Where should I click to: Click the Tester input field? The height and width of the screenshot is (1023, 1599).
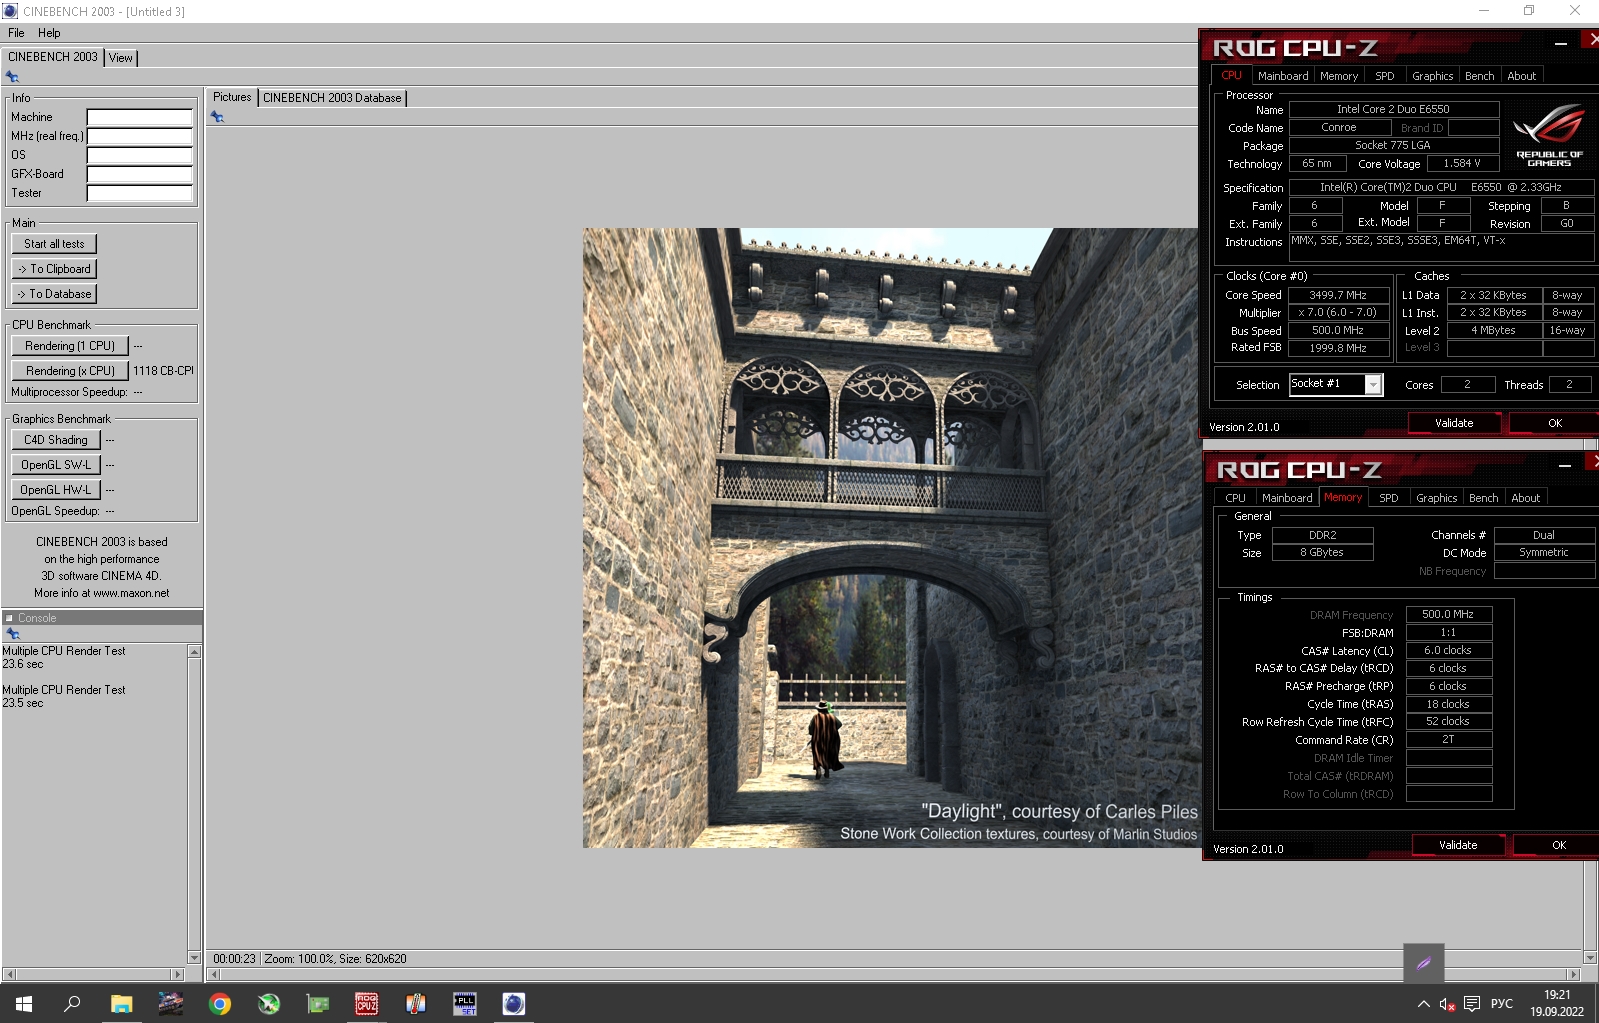coord(140,193)
